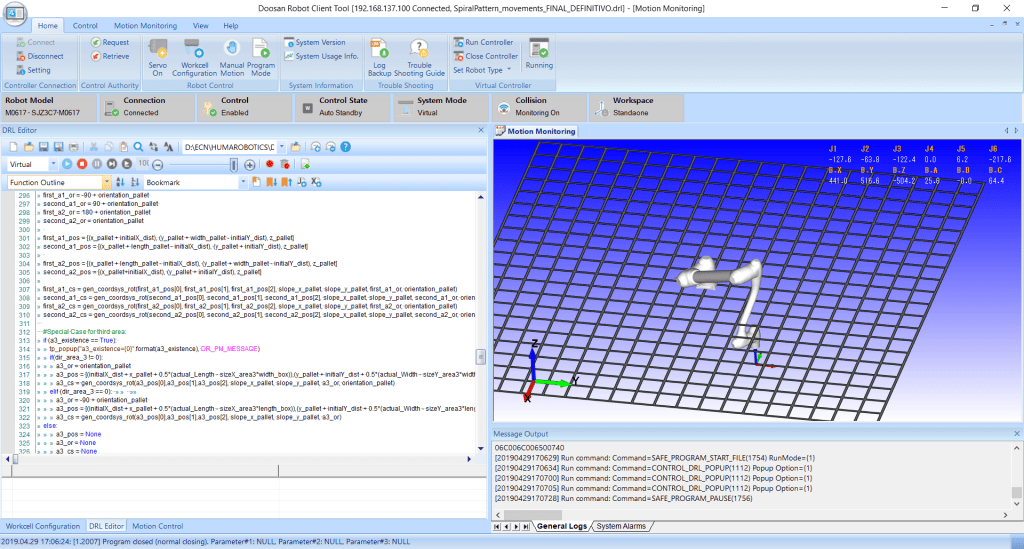Viewport: 1024px width, 549px height.
Task: Click the code editor vertical scrollbar thumb
Action: point(481,356)
